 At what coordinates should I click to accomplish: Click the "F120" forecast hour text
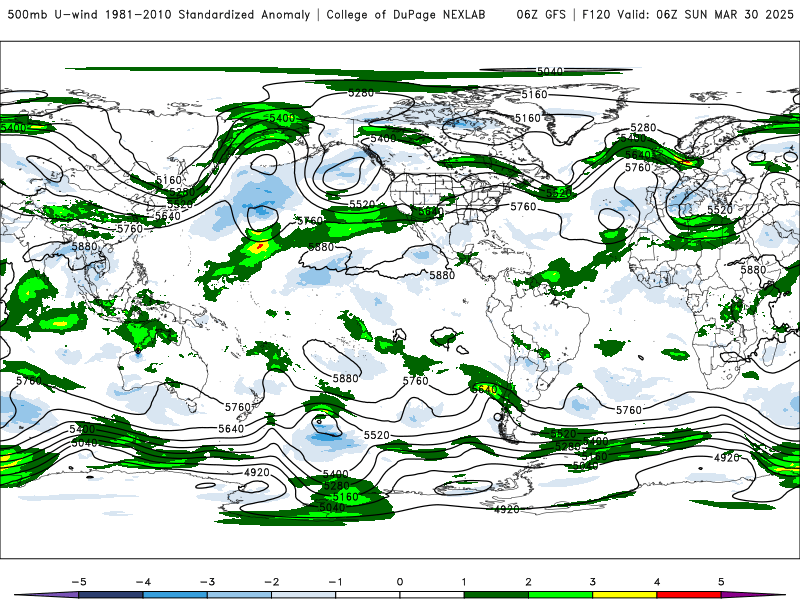(596, 14)
